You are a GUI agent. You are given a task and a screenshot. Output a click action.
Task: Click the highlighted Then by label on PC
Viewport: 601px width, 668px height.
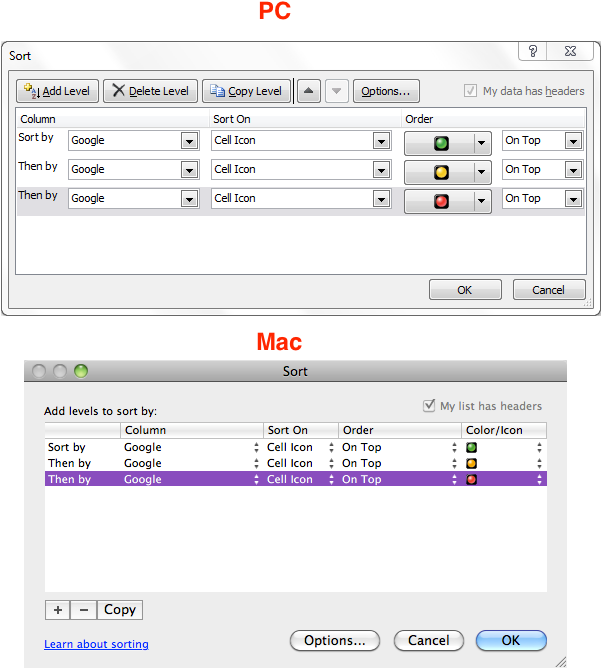[x=37, y=195]
